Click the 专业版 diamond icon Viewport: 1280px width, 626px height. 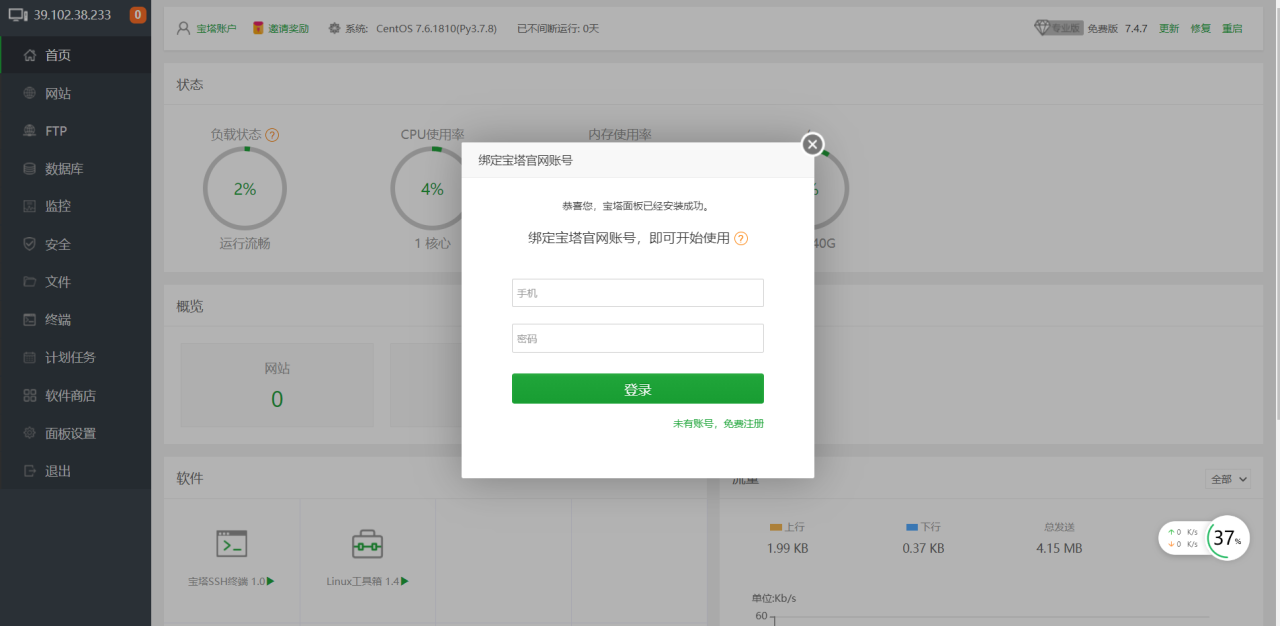tap(1041, 28)
